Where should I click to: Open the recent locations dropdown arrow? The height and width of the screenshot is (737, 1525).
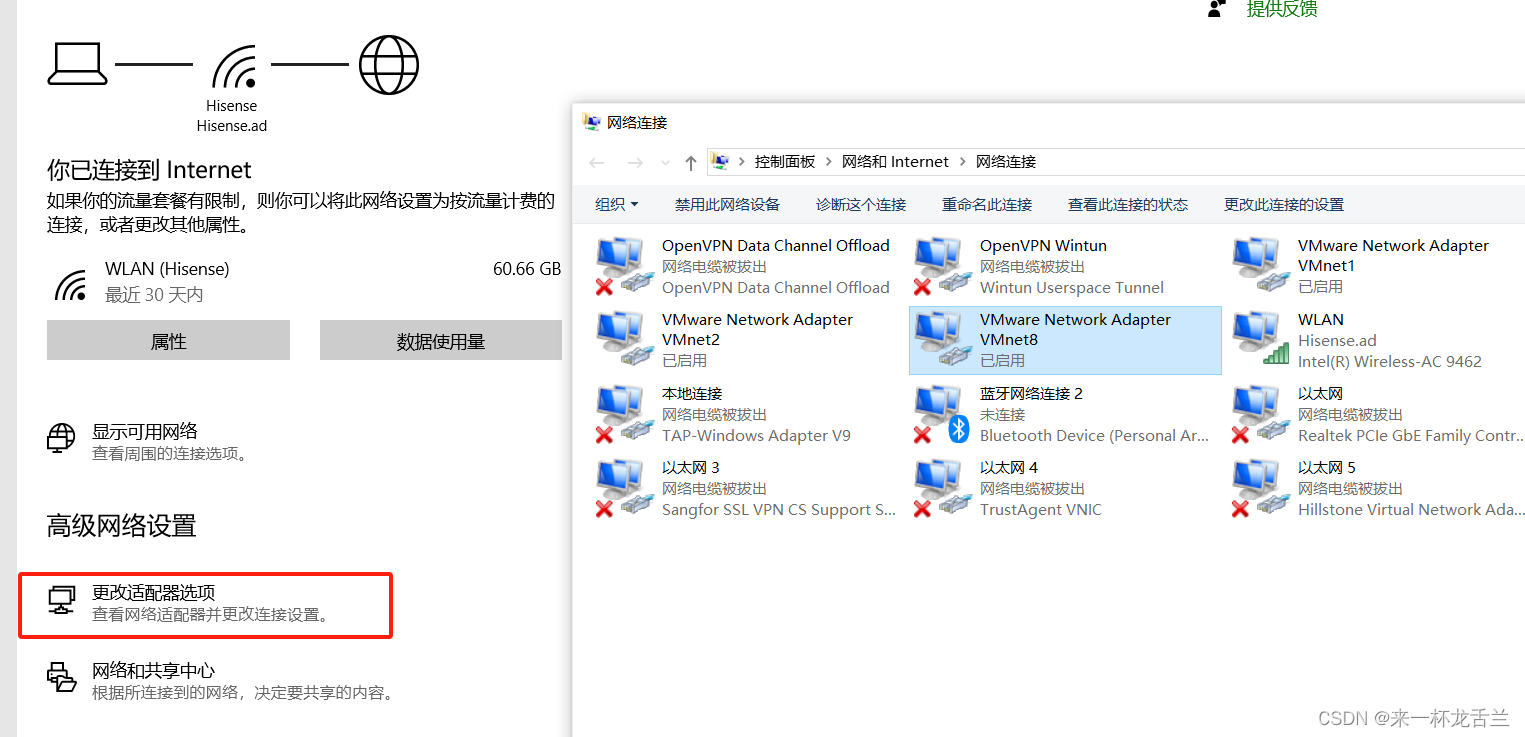click(664, 163)
